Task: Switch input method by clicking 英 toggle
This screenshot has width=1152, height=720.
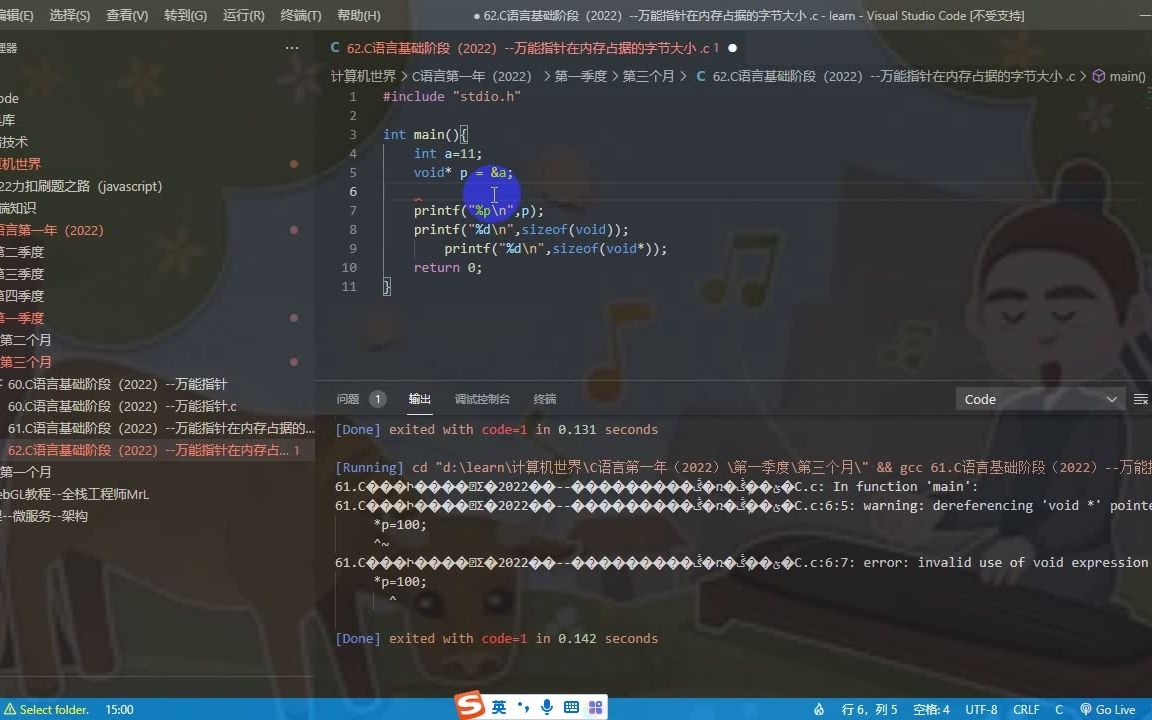Action: (x=497, y=708)
